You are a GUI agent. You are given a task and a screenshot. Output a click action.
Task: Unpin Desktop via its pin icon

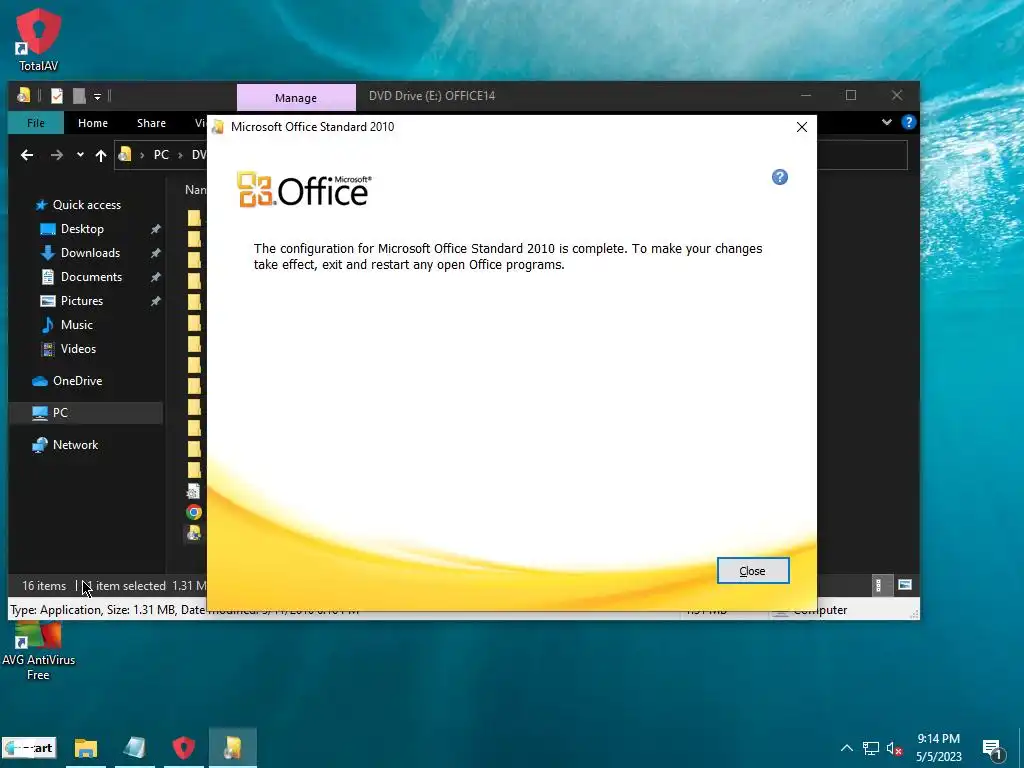(x=155, y=229)
